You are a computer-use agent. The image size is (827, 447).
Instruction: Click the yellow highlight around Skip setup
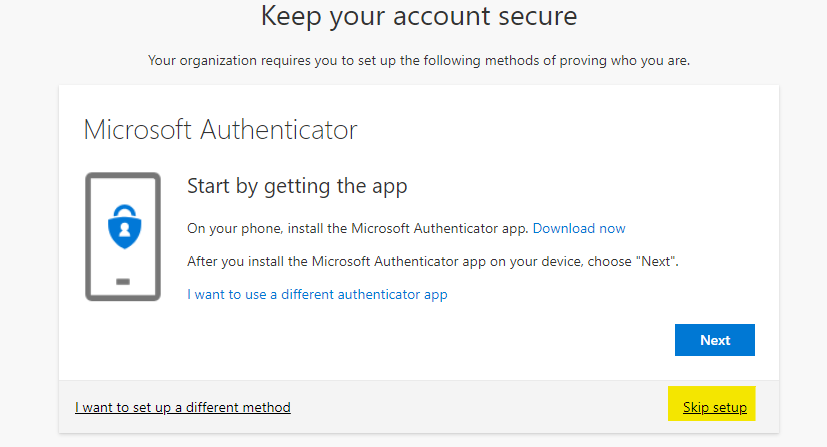(x=711, y=404)
